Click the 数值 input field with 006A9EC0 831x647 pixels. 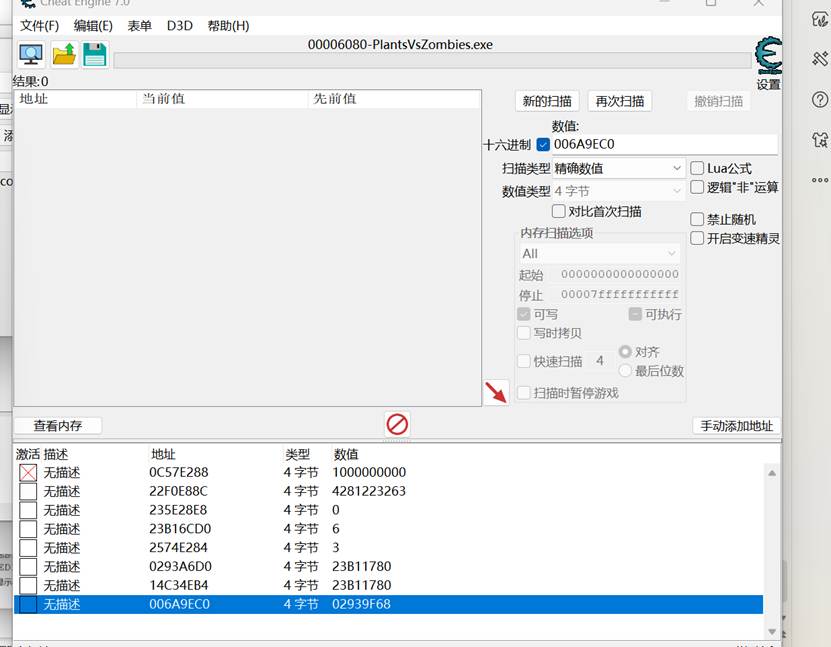tap(665, 144)
